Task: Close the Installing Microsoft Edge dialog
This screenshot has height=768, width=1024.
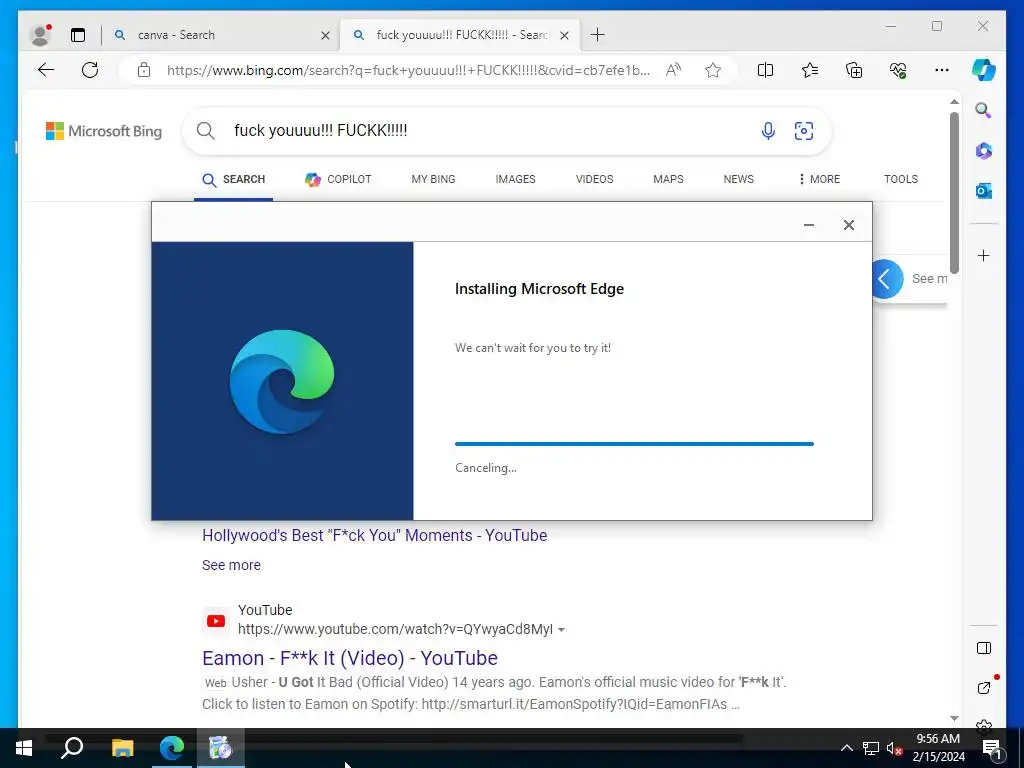Action: 848,225
